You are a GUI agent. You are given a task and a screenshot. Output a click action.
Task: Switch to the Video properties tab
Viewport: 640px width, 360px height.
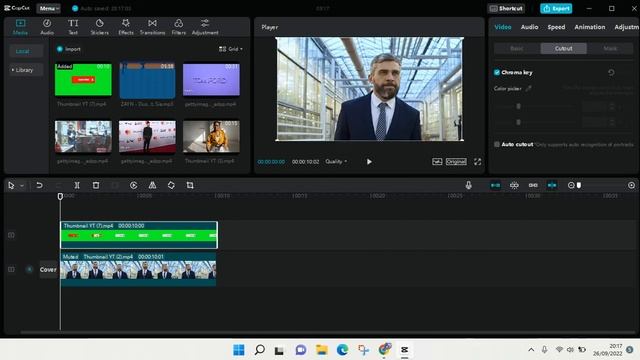pyautogui.click(x=502, y=27)
